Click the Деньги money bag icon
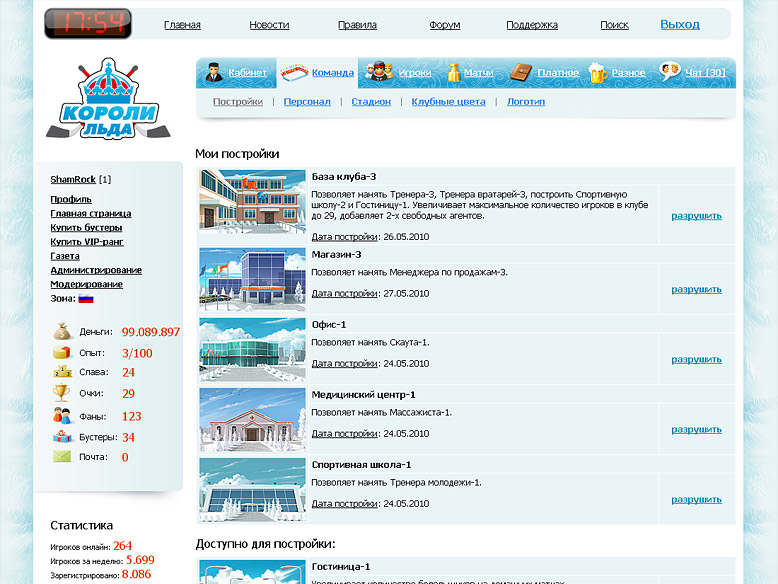Image resolution: width=778 pixels, height=584 pixels. coord(62,331)
